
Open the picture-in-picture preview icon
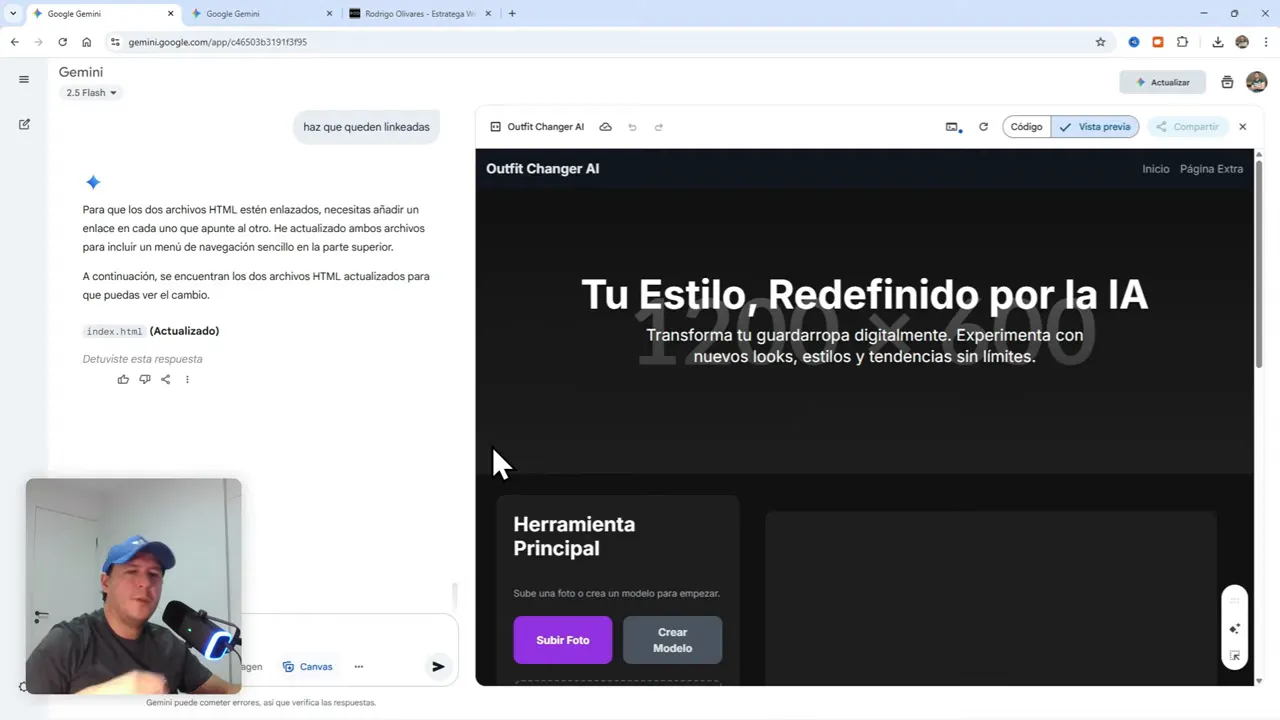[951, 127]
